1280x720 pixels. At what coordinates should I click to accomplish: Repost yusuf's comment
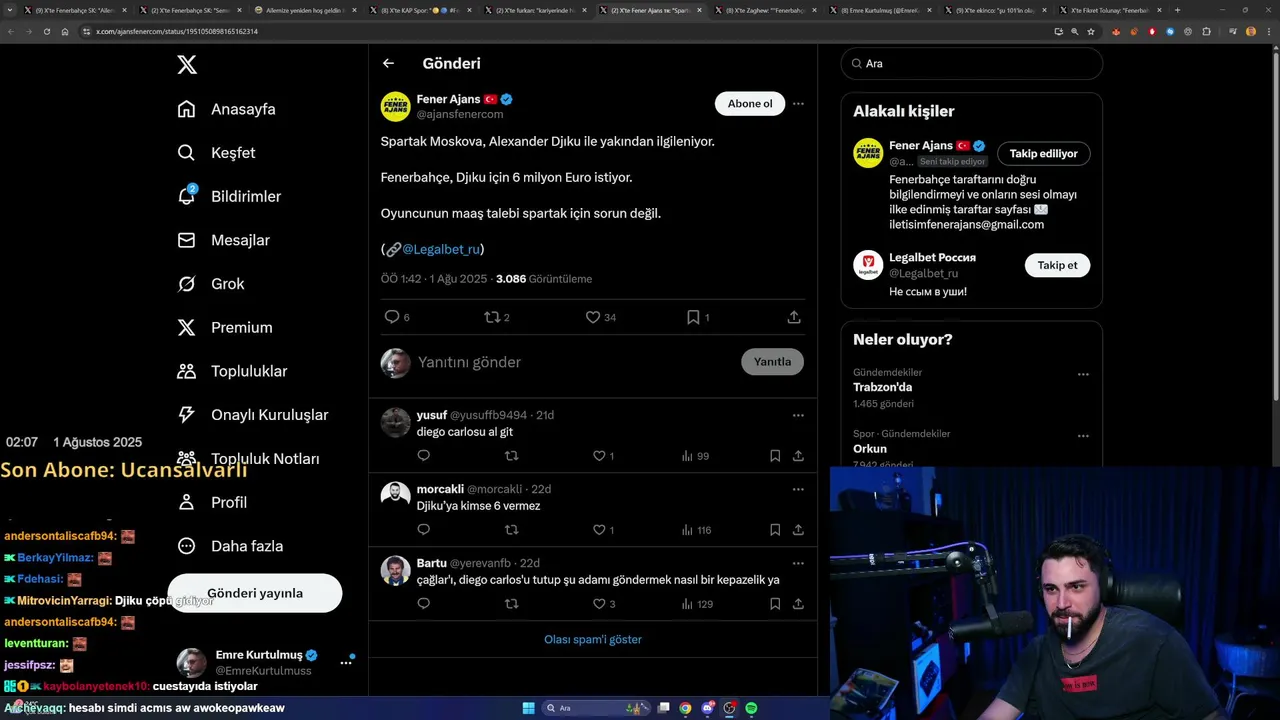(512, 456)
